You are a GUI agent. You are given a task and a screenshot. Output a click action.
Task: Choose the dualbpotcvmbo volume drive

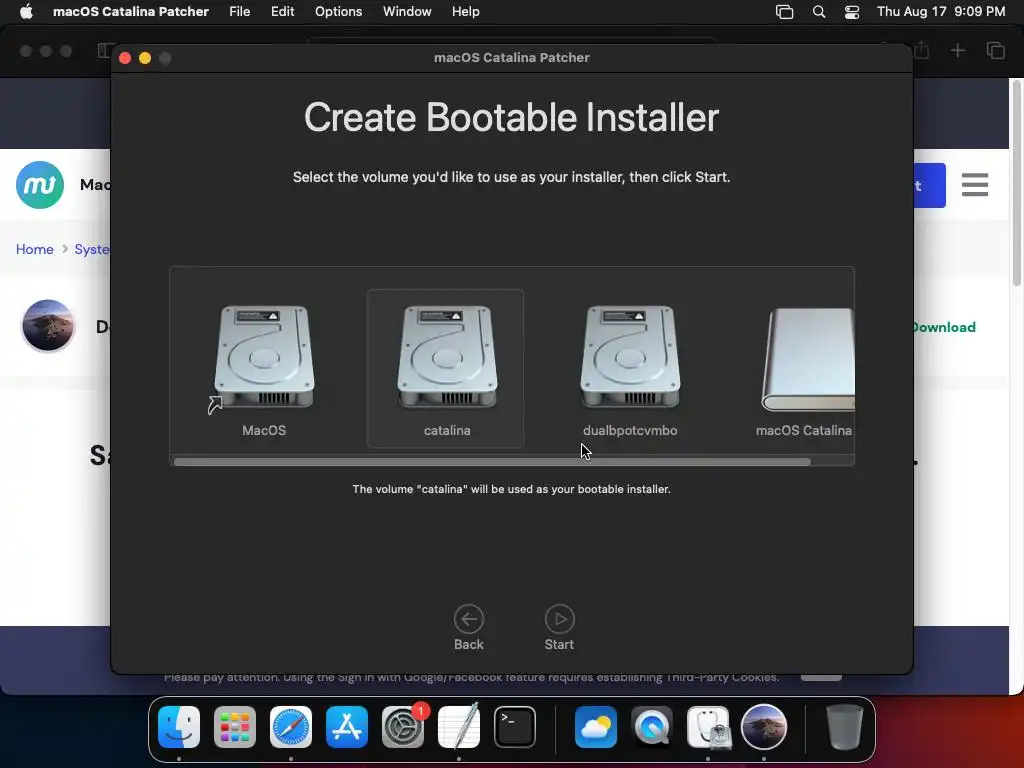[x=630, y=357]
